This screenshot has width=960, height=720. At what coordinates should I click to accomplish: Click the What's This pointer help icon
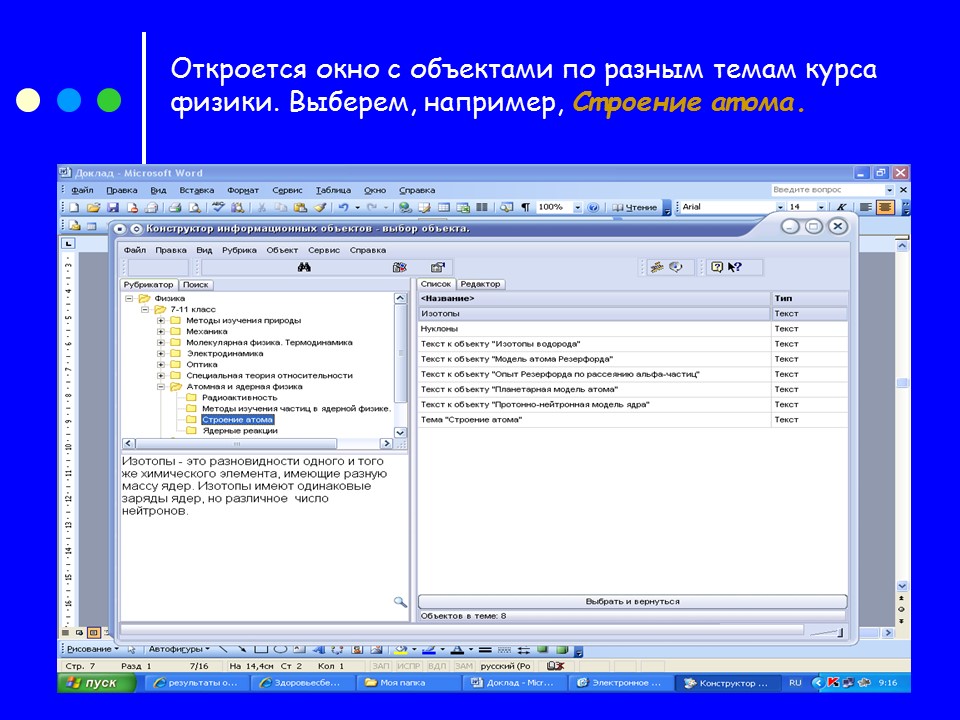pyautogui.click(x=735, y=267)
